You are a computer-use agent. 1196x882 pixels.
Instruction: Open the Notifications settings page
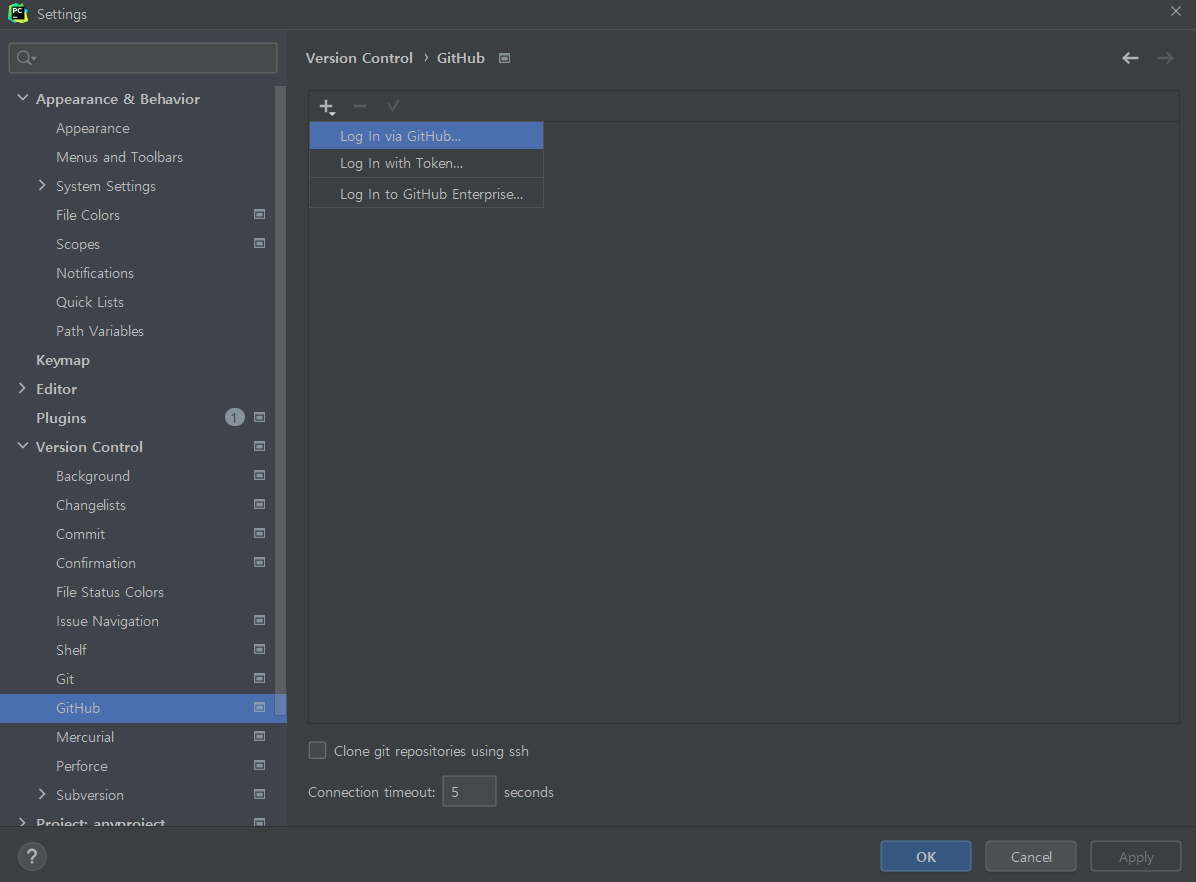point(95,273)
